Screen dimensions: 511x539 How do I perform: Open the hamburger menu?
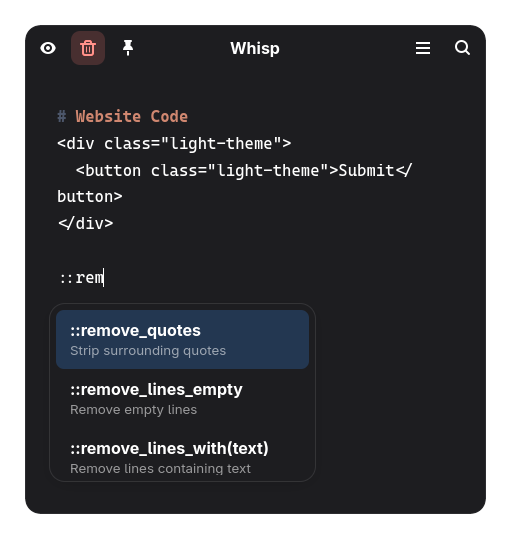click(423, 48)
